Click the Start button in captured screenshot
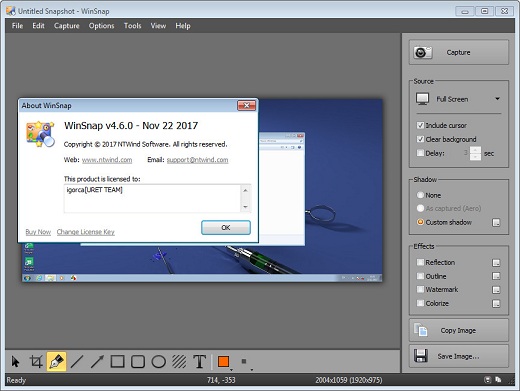 point(27,278)
